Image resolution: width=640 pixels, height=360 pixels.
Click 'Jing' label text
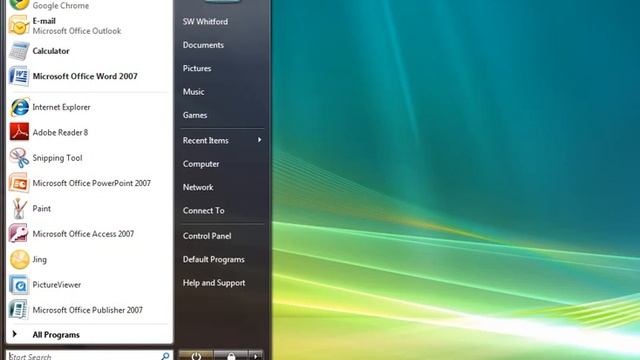point(40,260)
